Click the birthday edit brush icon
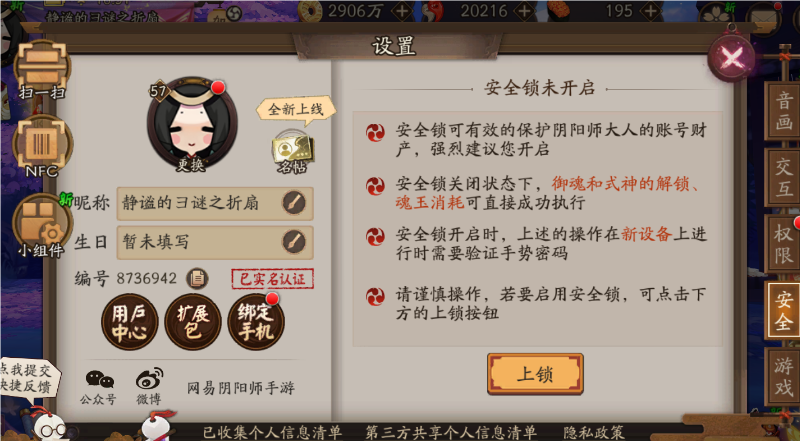800x441 pixels. point(294,242)
